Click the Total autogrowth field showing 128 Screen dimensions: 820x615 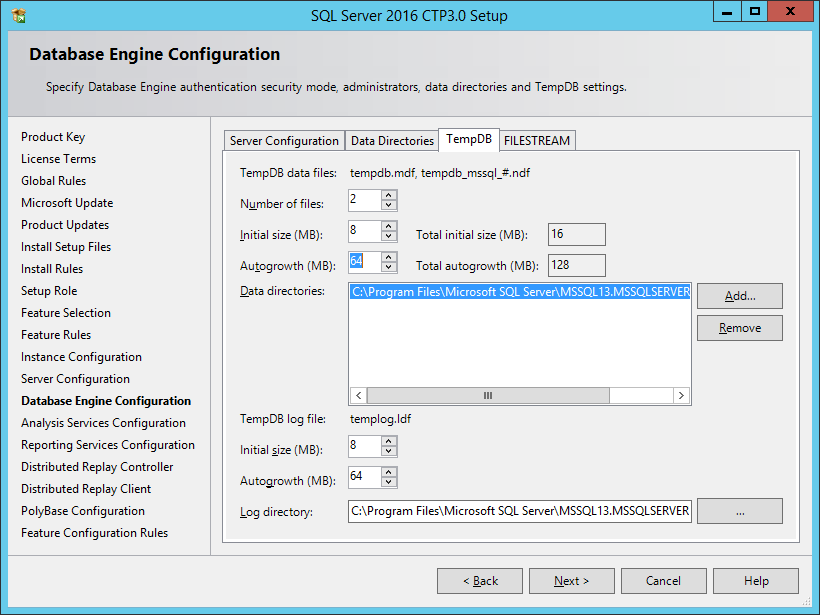(577, 265)
